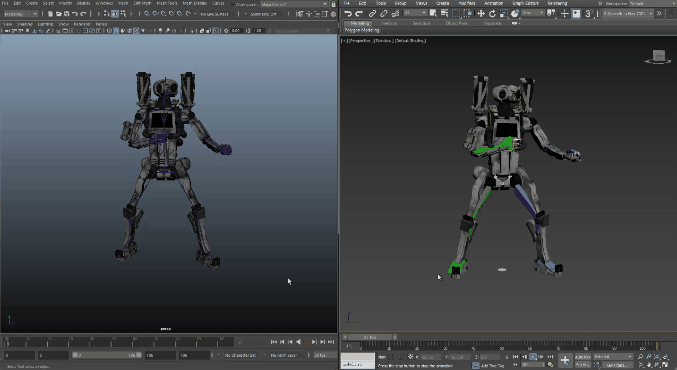Viewport: 677px width, 370px height.
Task: Click the Maximize Viewport toggle icon
Action: point(665,365)
